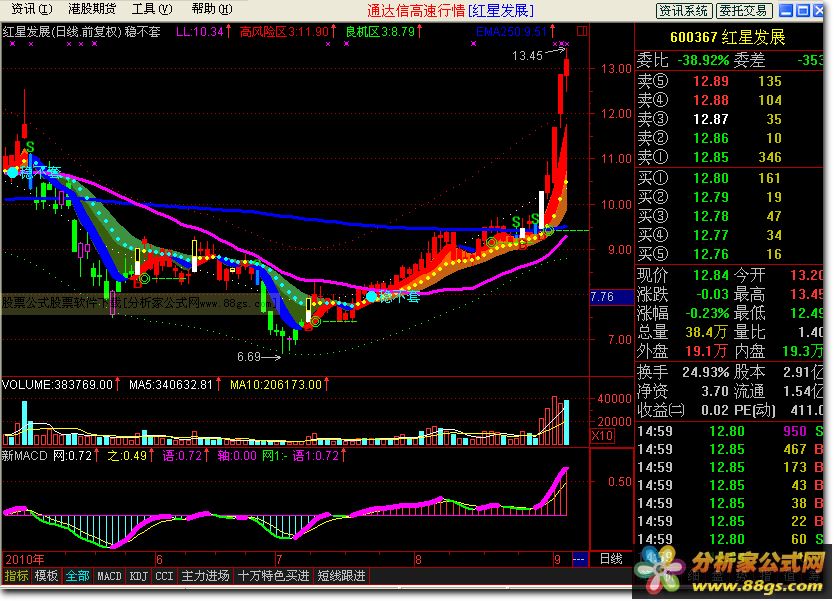The height and width of the screenshot is (601, 834).
Task: Click the 买② bid price 12.79
Action: click(x=711, y=198)
